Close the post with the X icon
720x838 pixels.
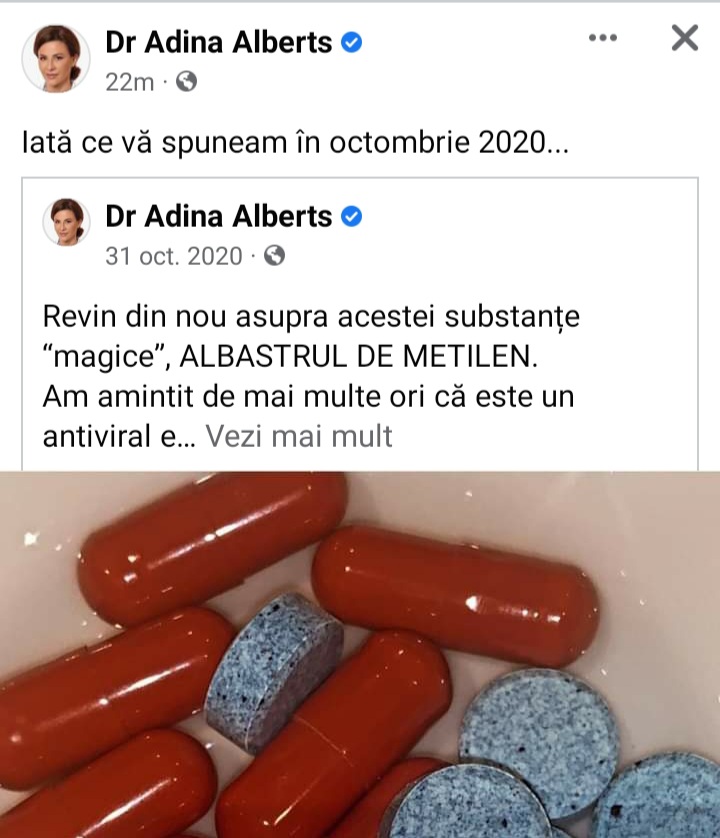(685, 38)
